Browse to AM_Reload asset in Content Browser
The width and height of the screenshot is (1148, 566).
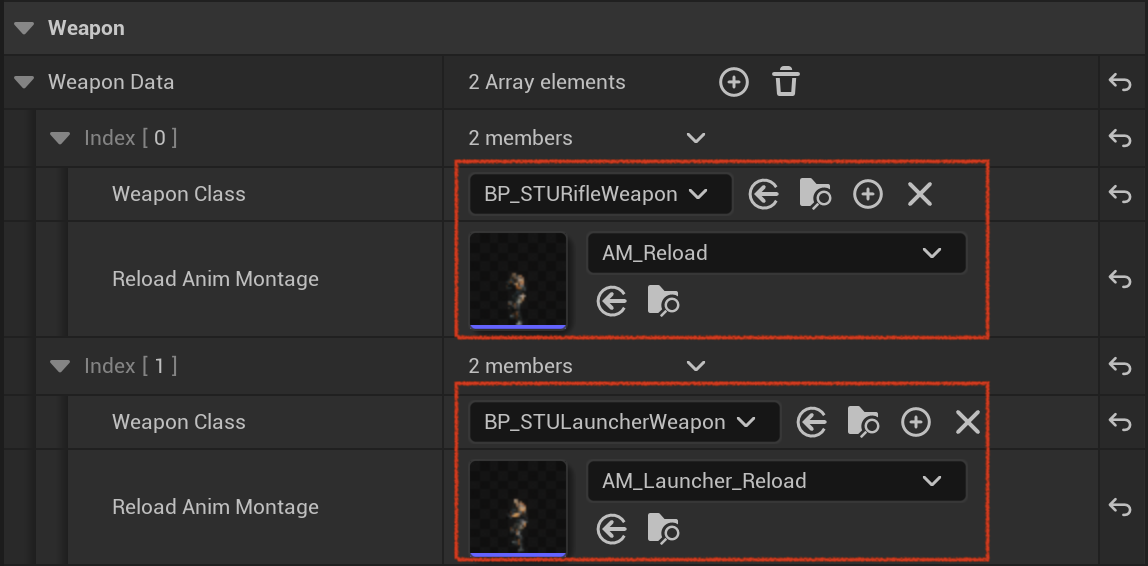coord(663,301)
